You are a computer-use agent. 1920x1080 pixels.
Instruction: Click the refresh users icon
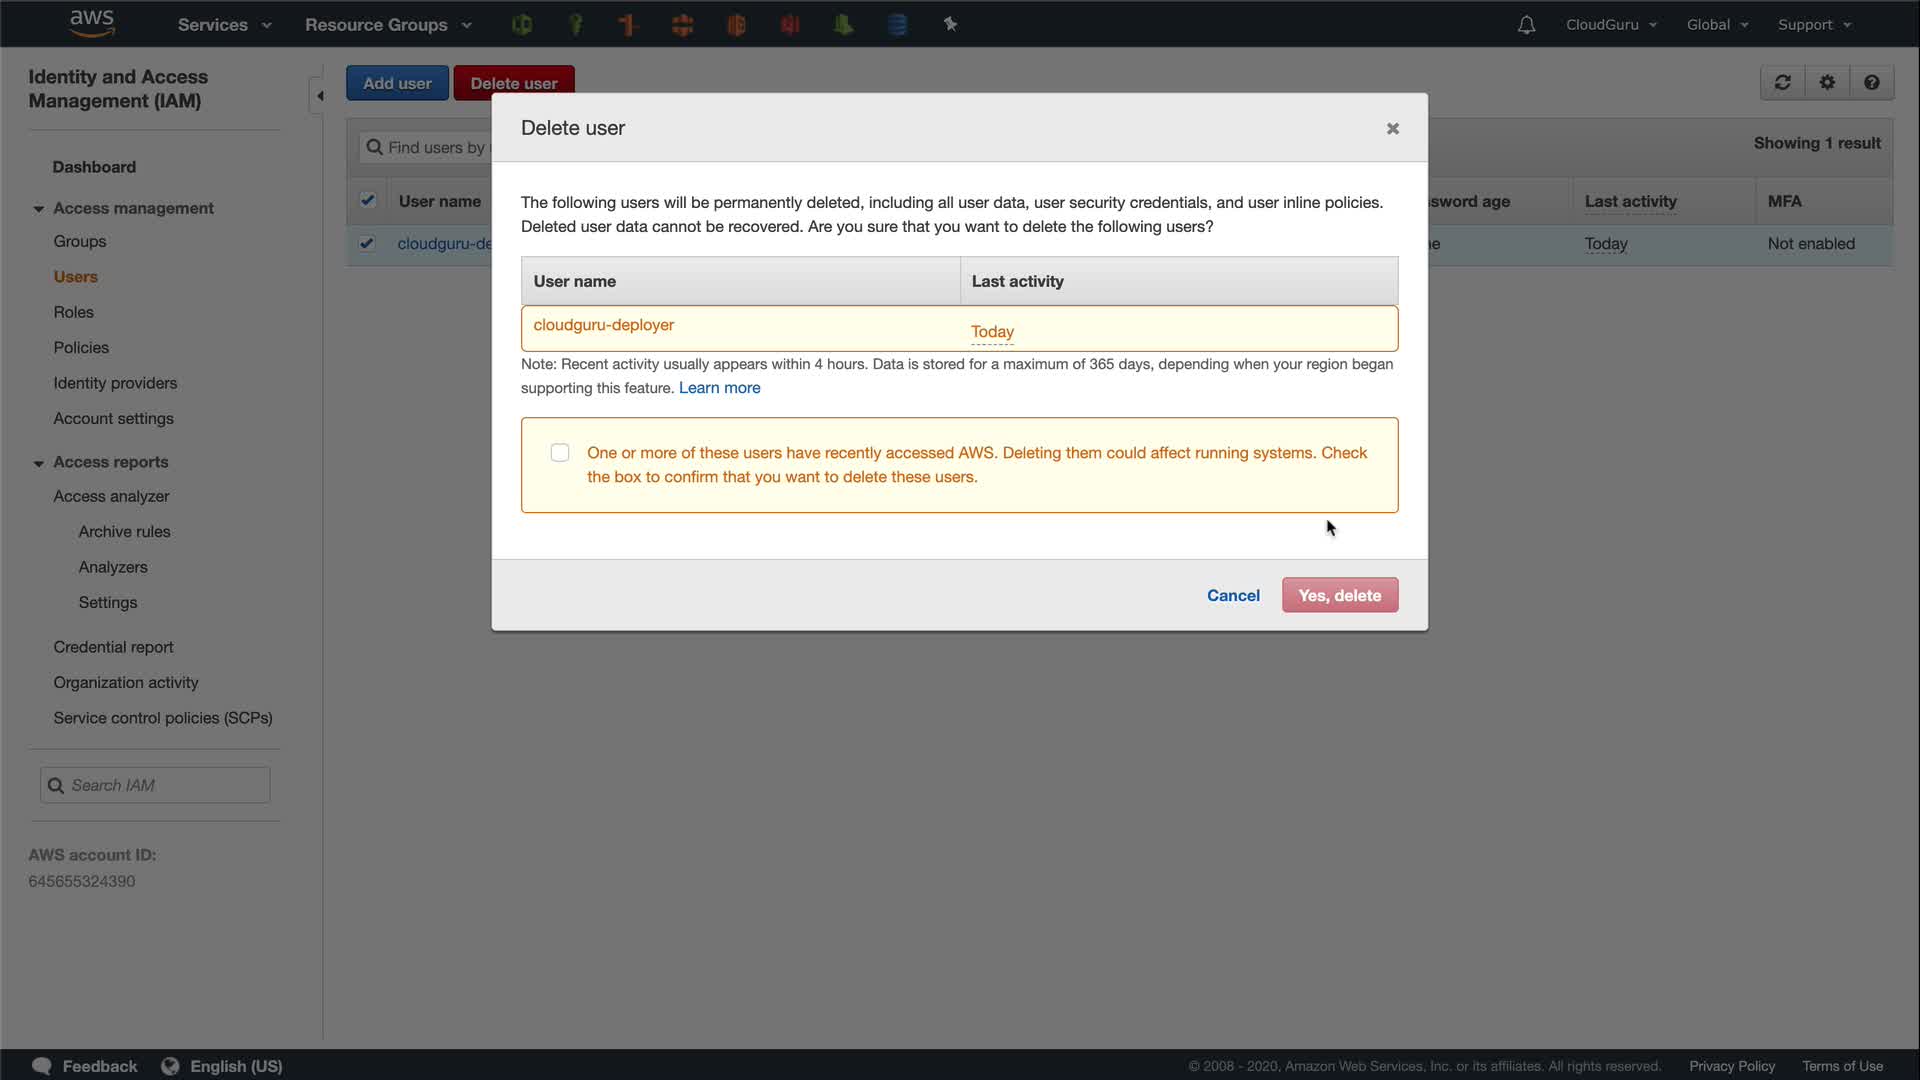coord(1782,83)
